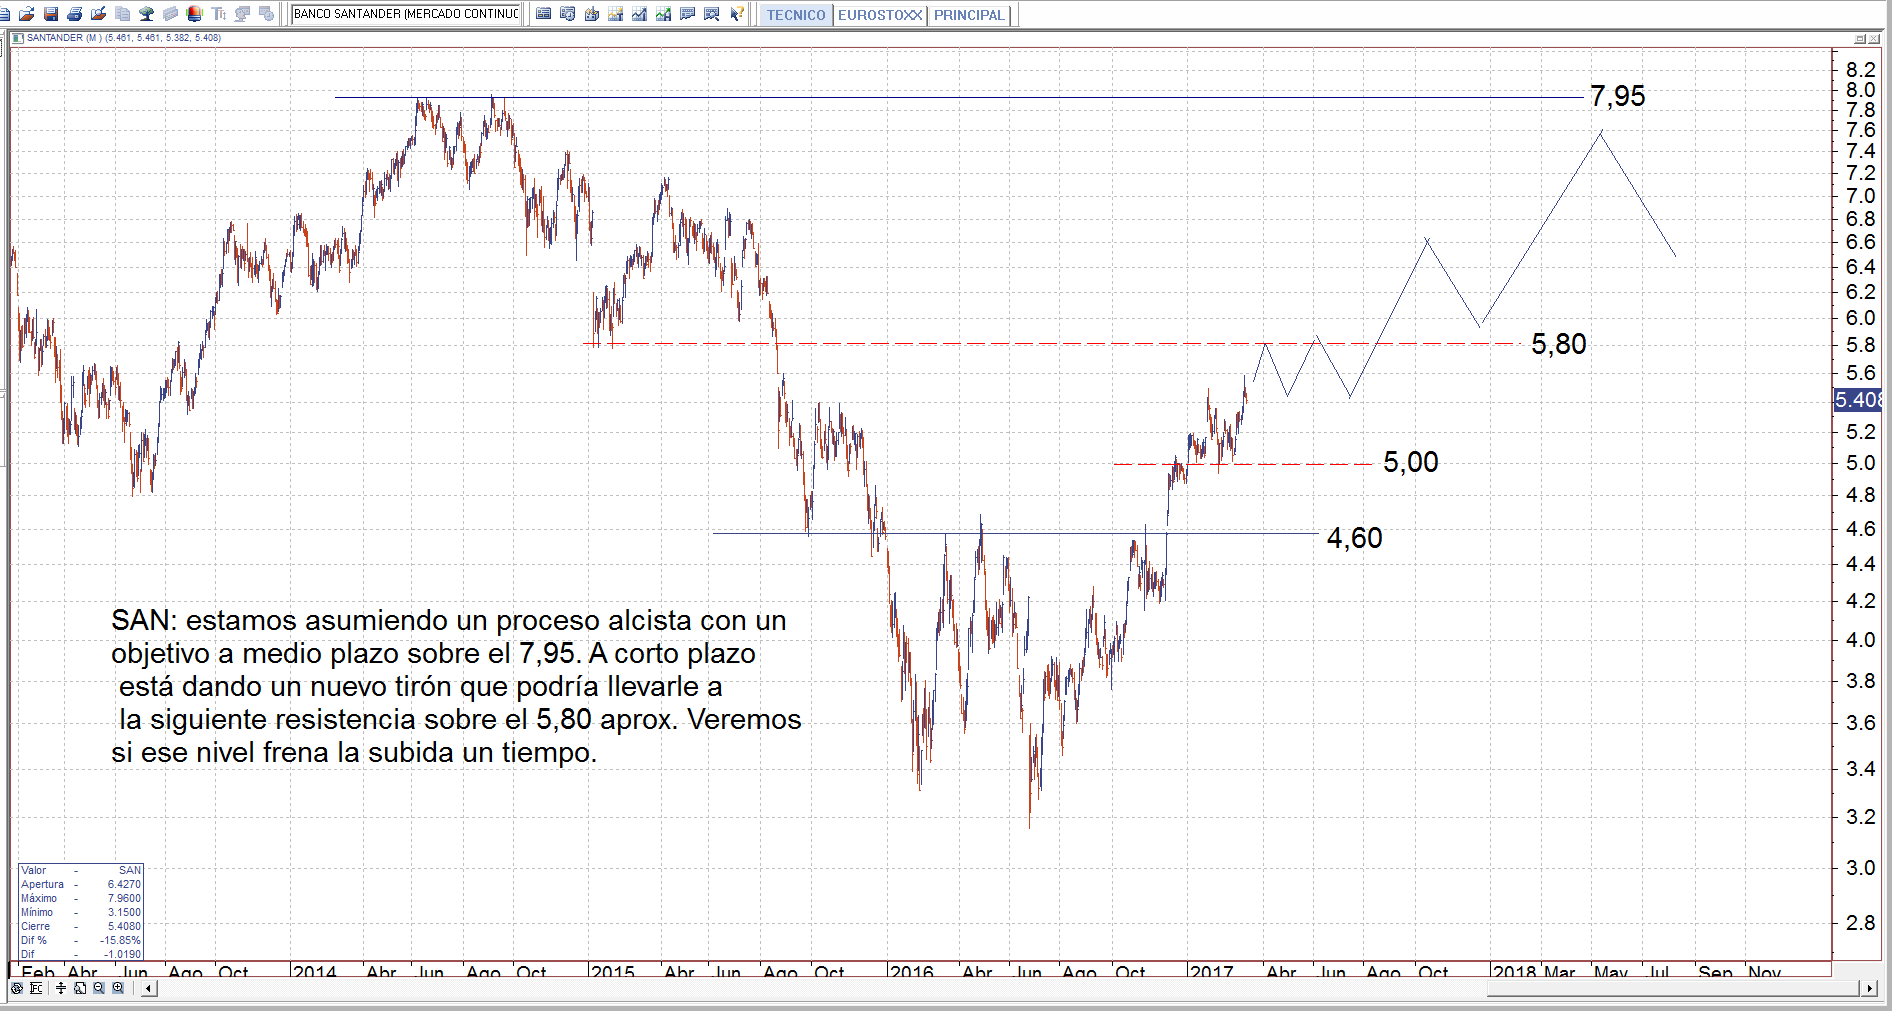Save chart with the floppy disk icon
The width and height of the screenshot is (1892, 1011).
[x=50, y=14]
